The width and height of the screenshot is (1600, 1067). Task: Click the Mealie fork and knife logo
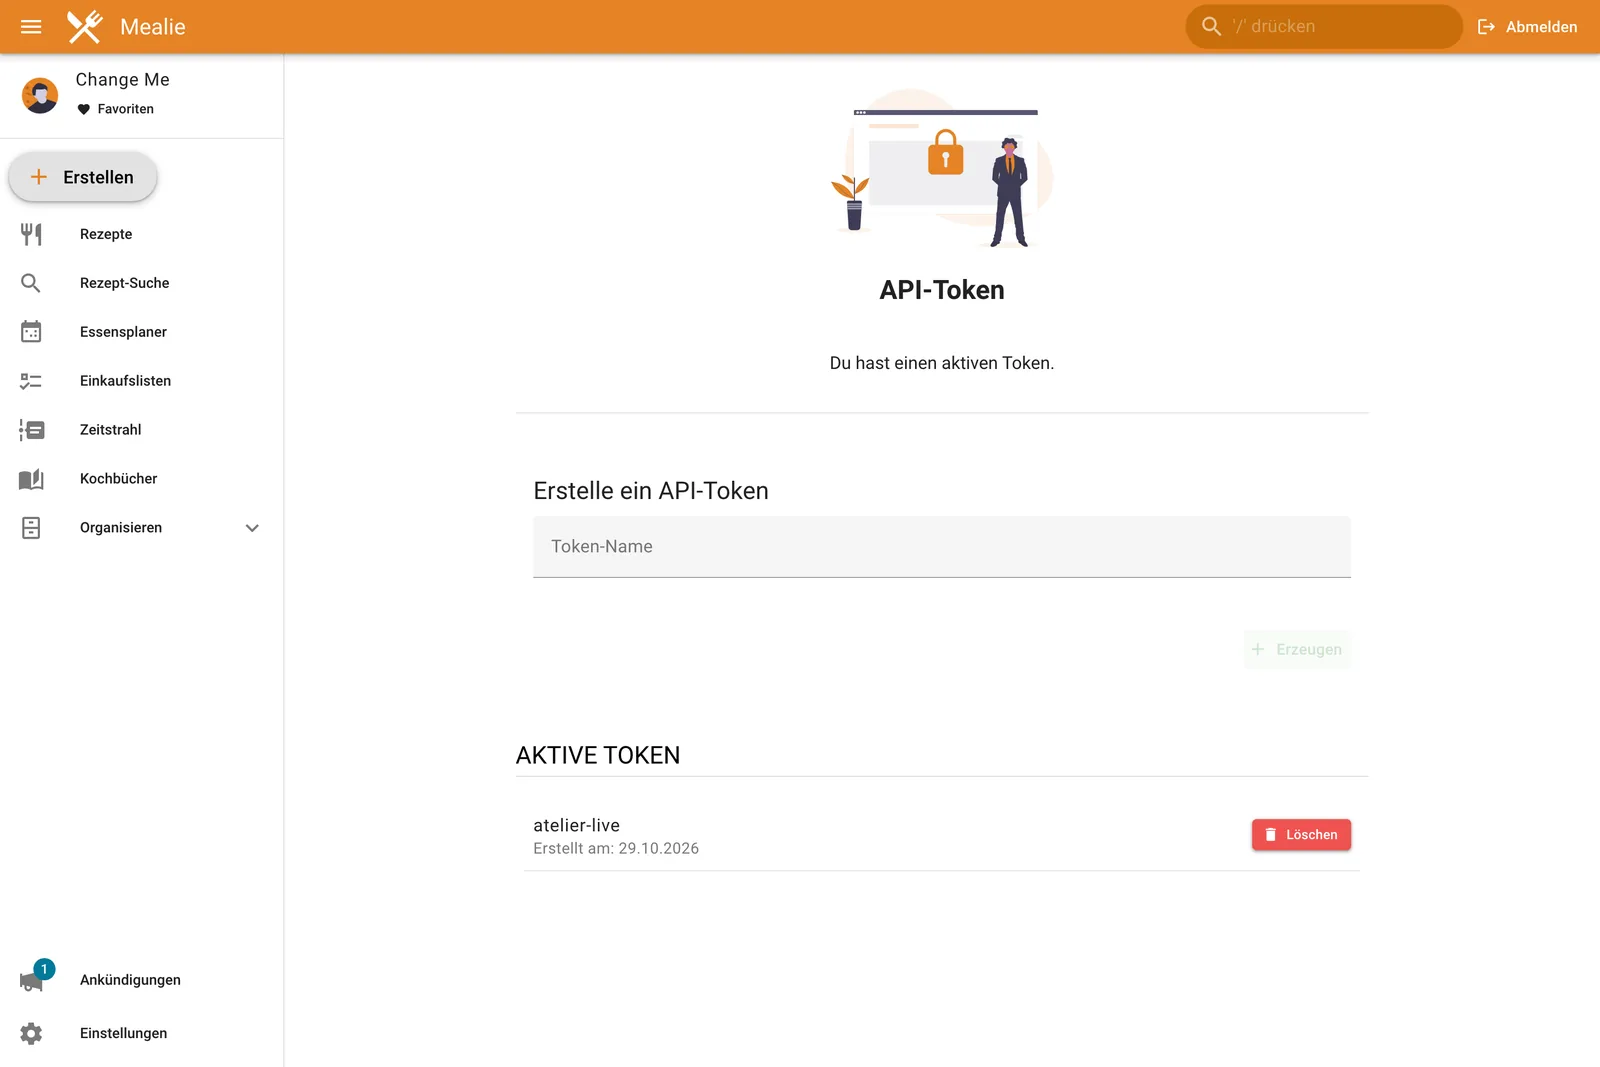tap(85, 27)
